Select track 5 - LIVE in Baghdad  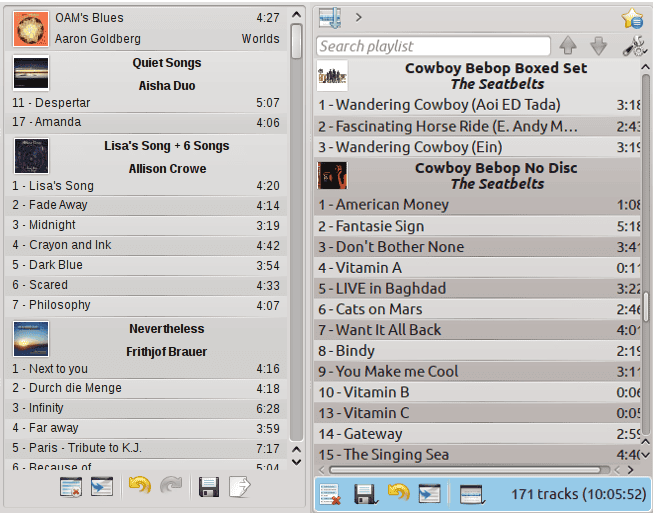[x=477, y=289]
